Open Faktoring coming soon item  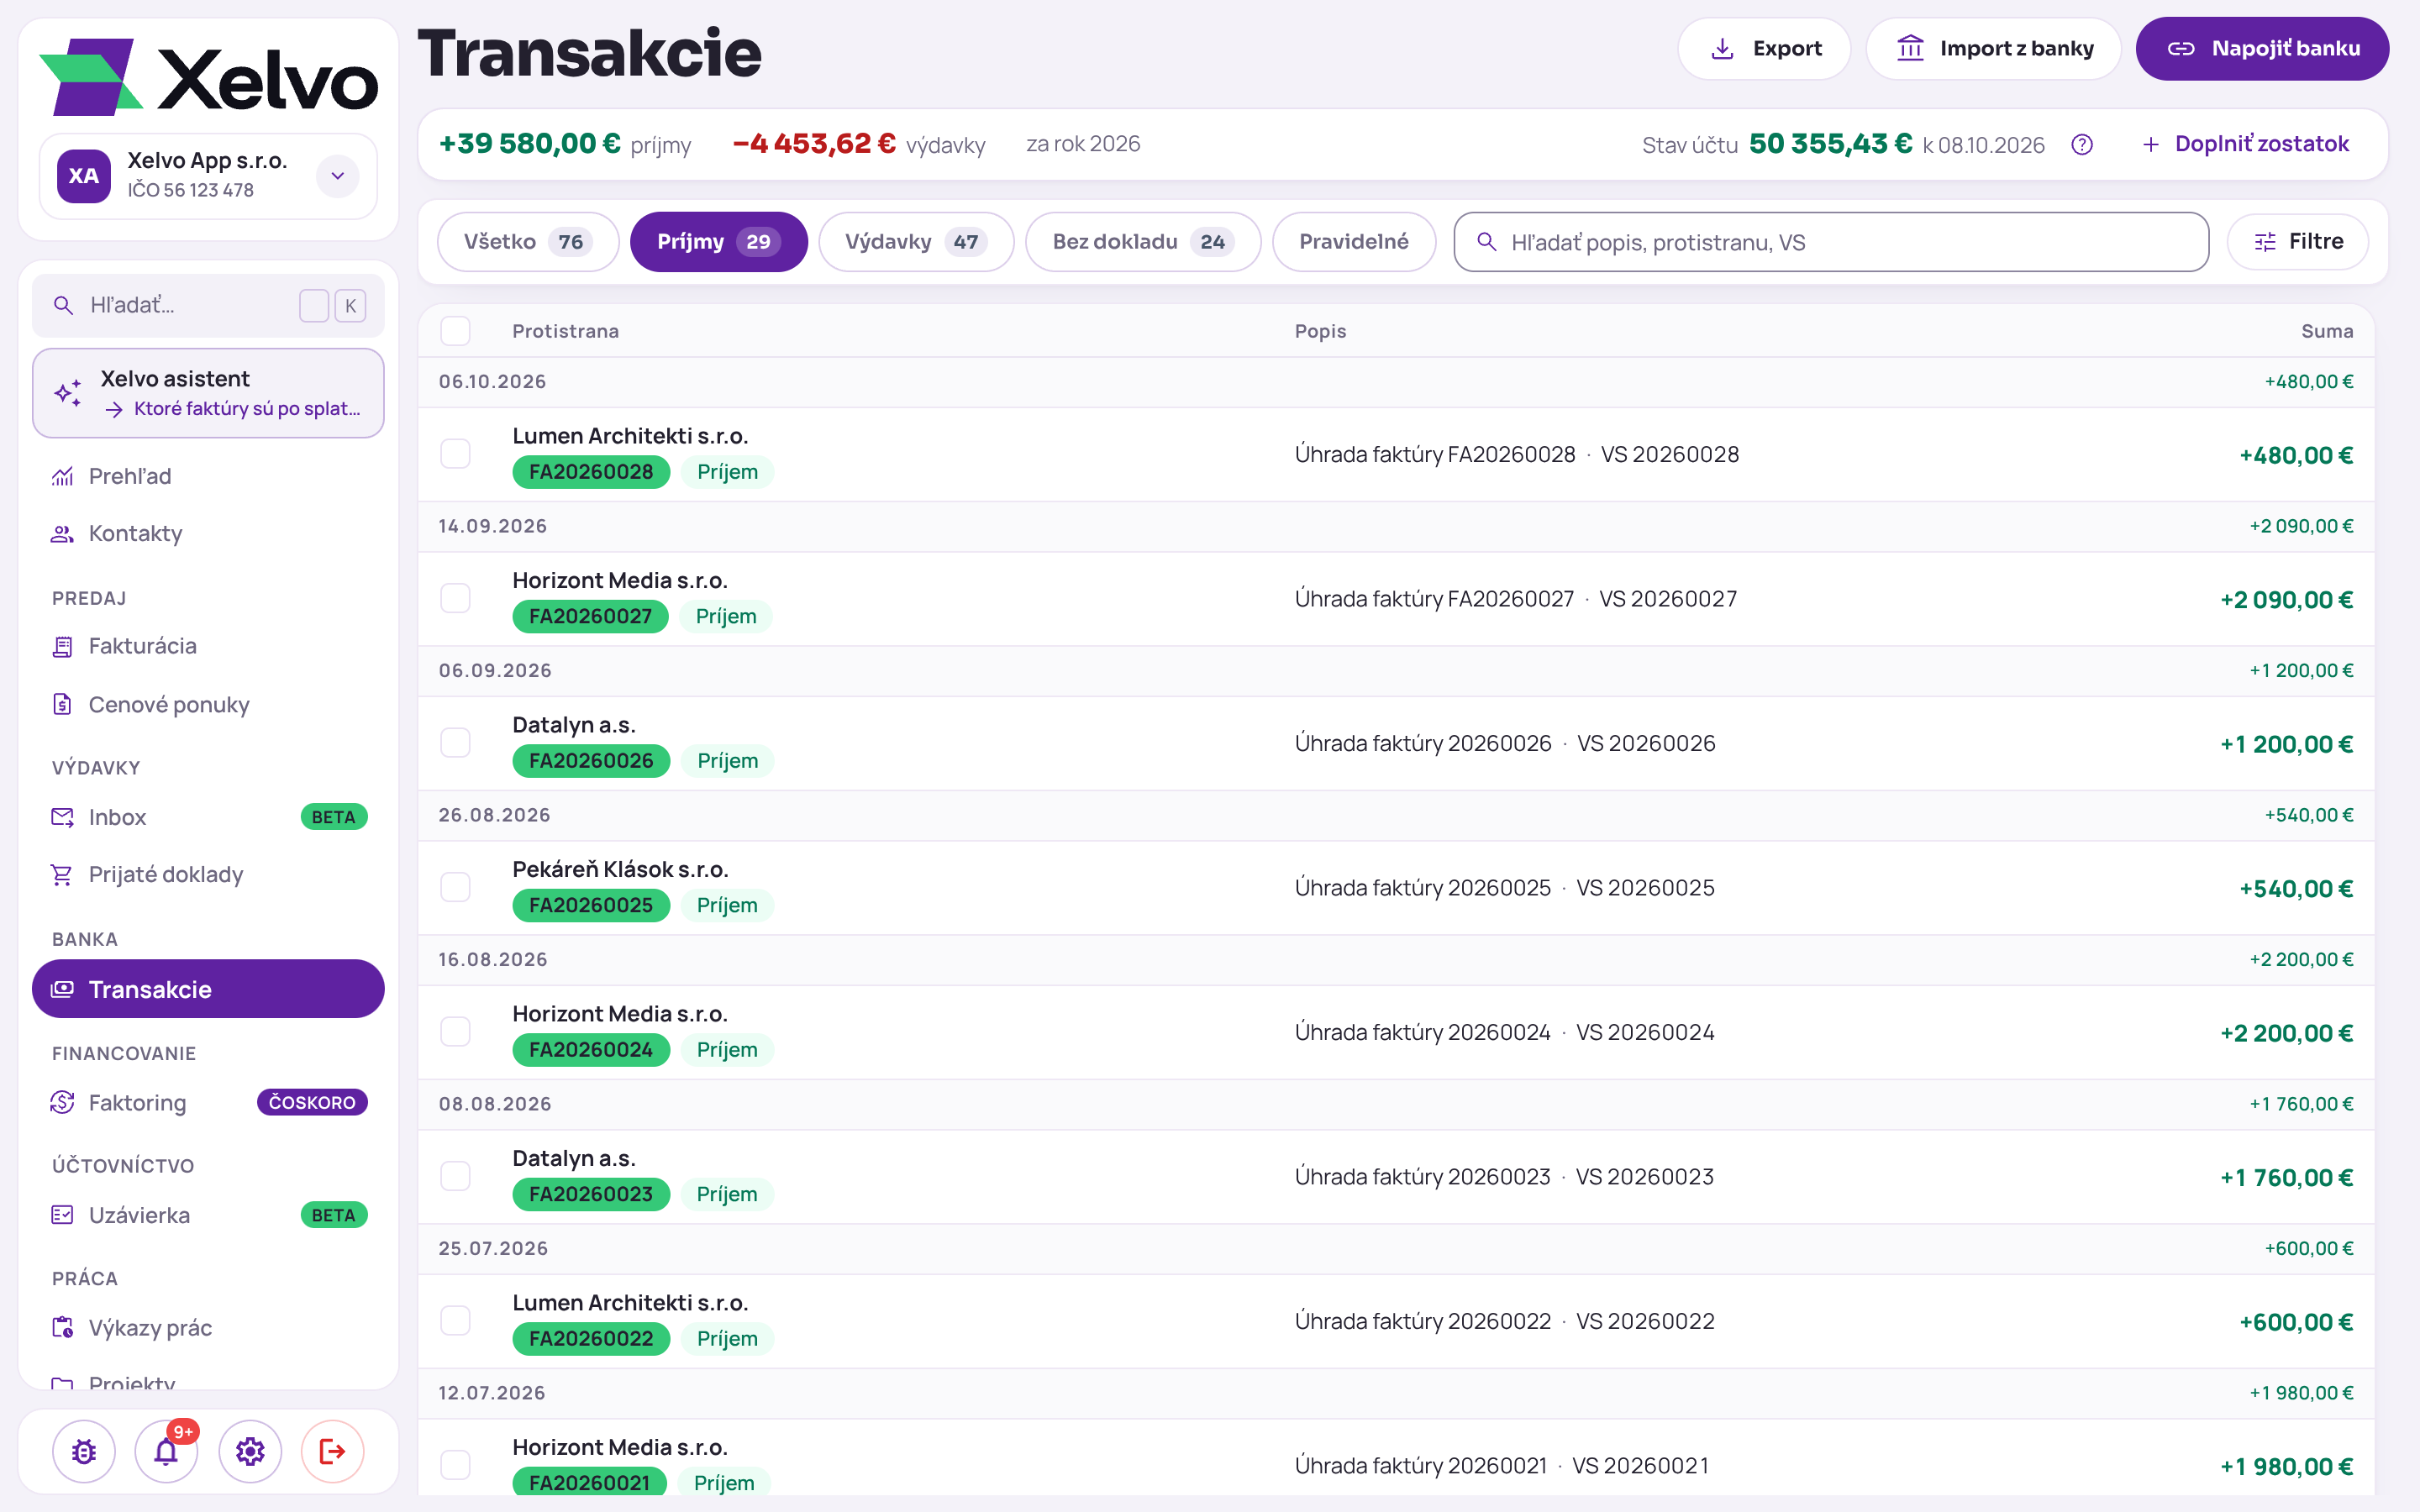(x=208, y=1102)
